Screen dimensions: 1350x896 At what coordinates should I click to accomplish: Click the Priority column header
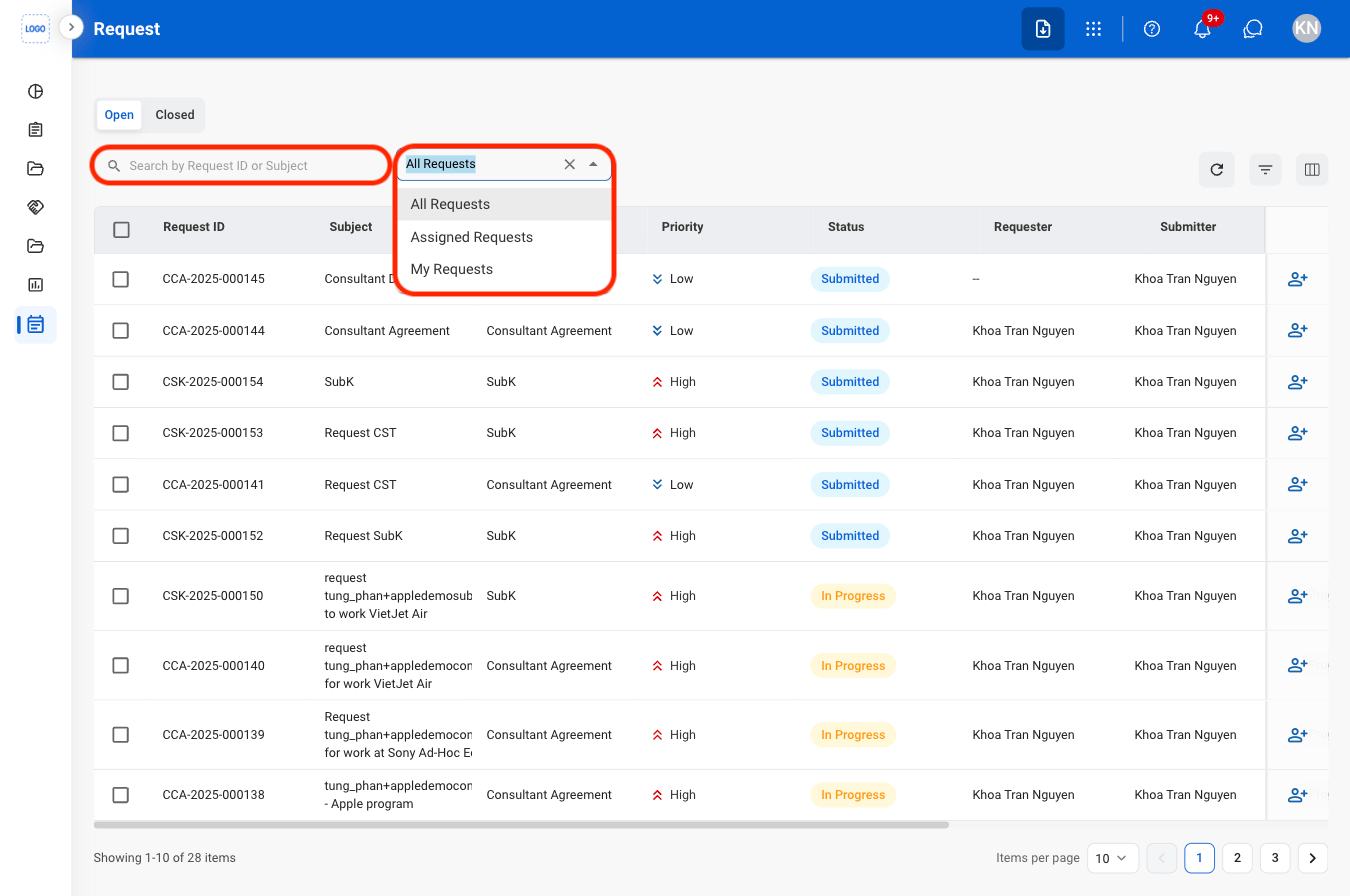[683, 227]
